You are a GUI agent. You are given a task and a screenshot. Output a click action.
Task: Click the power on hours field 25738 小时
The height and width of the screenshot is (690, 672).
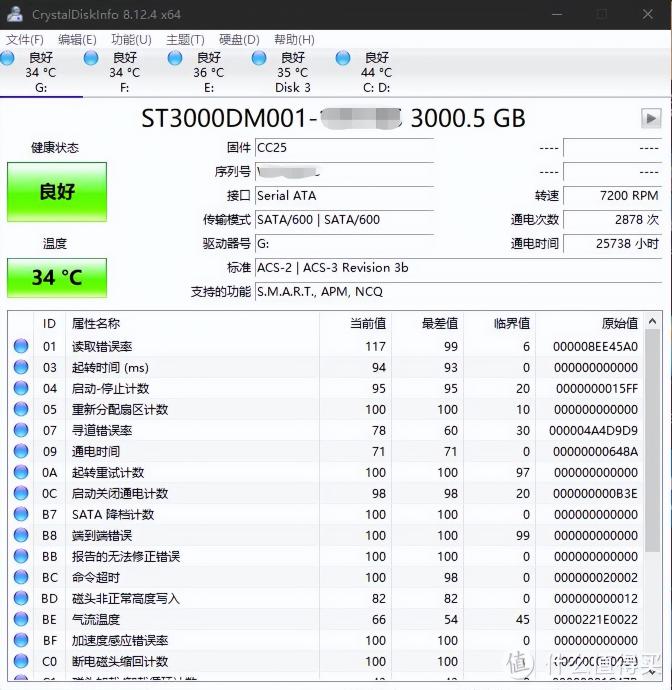point(612,244)
